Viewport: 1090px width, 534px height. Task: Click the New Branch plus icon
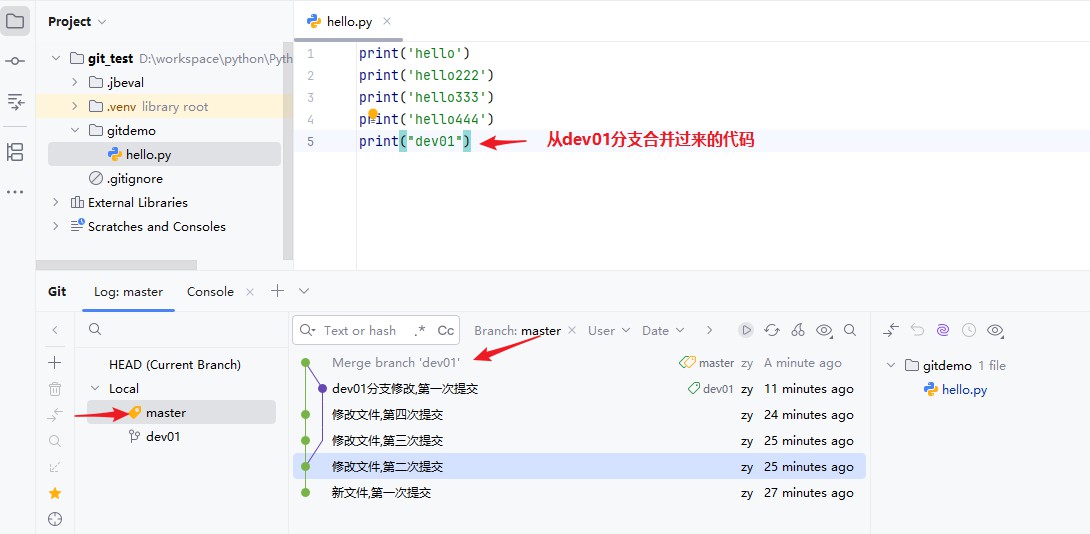click(55, 362)
